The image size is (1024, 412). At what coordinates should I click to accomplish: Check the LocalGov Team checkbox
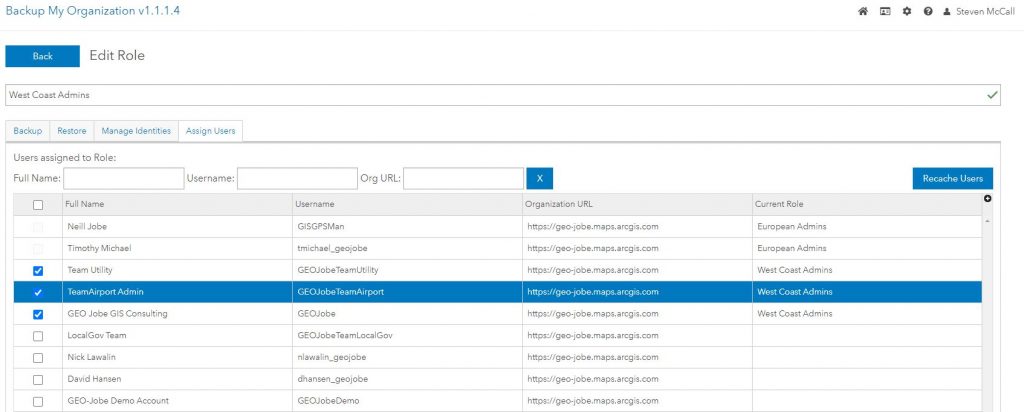click(38, 335)
